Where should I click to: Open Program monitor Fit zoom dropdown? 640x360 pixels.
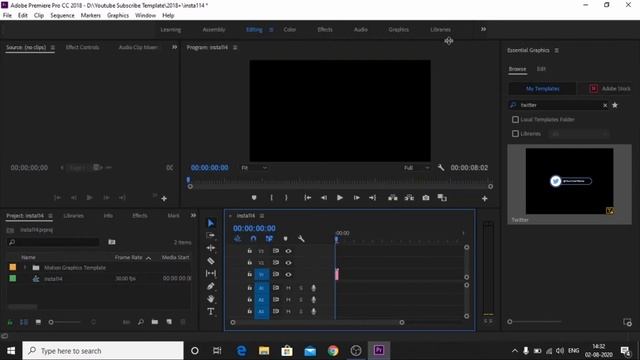(254, 168)
